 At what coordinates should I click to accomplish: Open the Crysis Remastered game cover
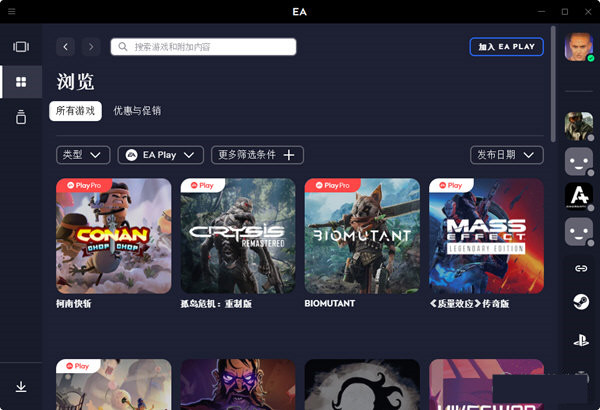[x=238, y=236]
